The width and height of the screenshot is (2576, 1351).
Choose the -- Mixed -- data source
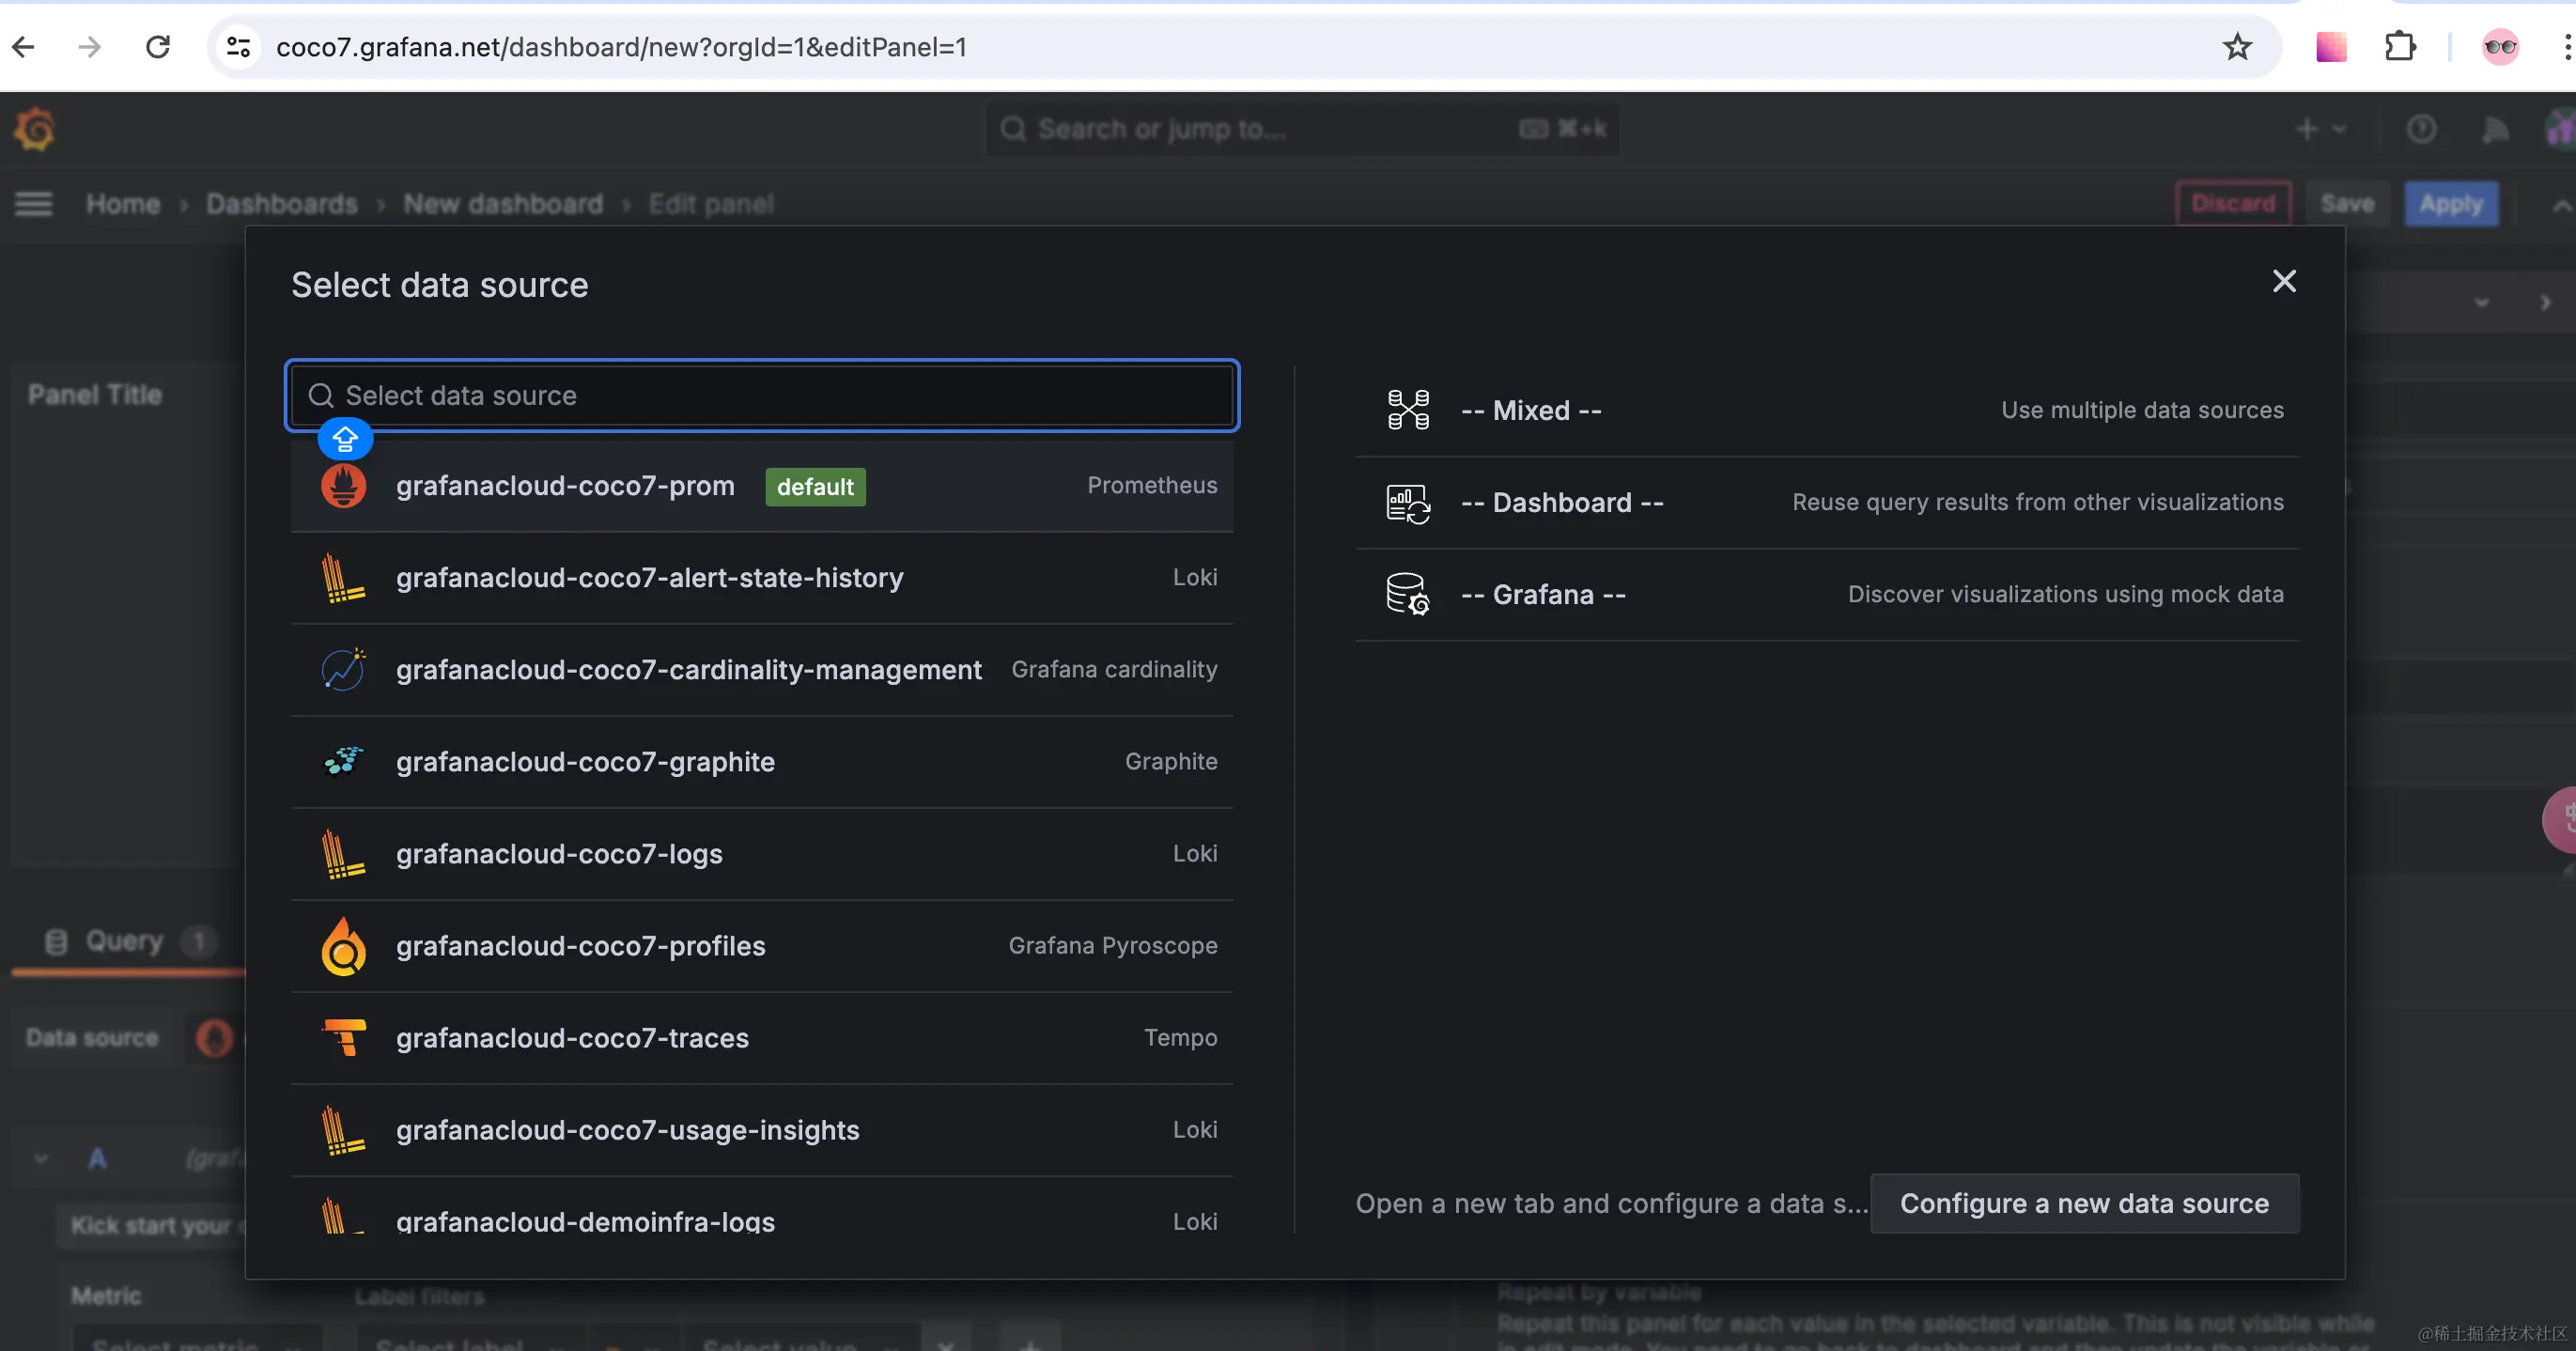[1827, 410]
